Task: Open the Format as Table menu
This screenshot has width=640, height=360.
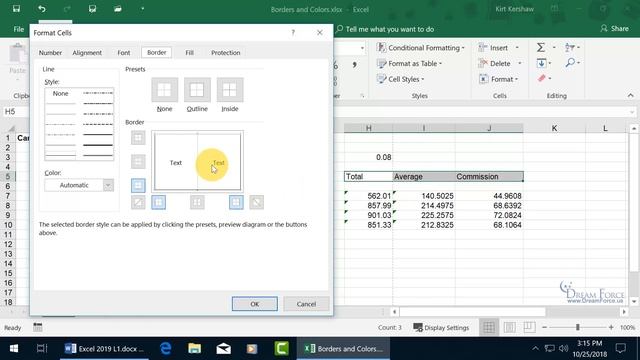Action: pyautogui.click(x=409, y=63)
